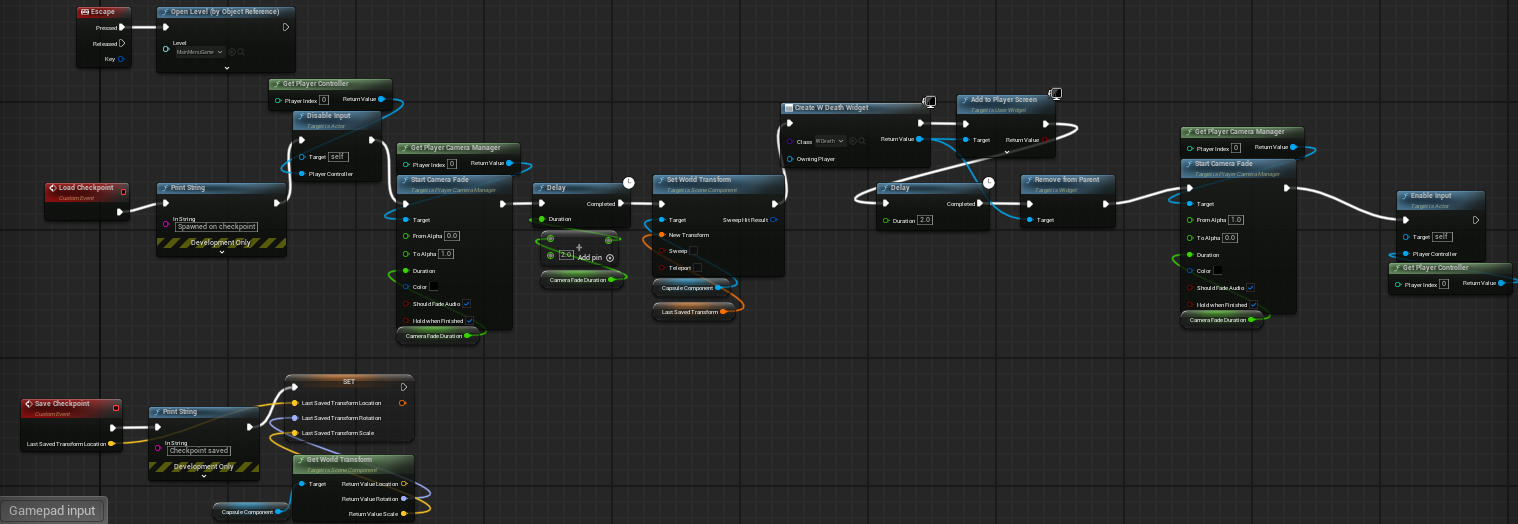1518x524 pixels.
Task: Click the Escape node Pressed execution pin
Action: [123, 28]
